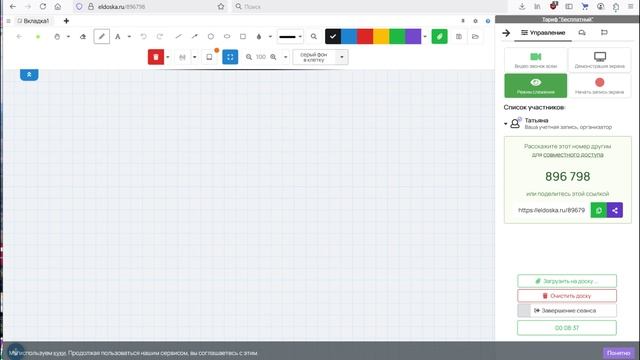Select the hand pan tool
Image resolution: width=640 pixels, height=360 pixels.
pos(57,37)
